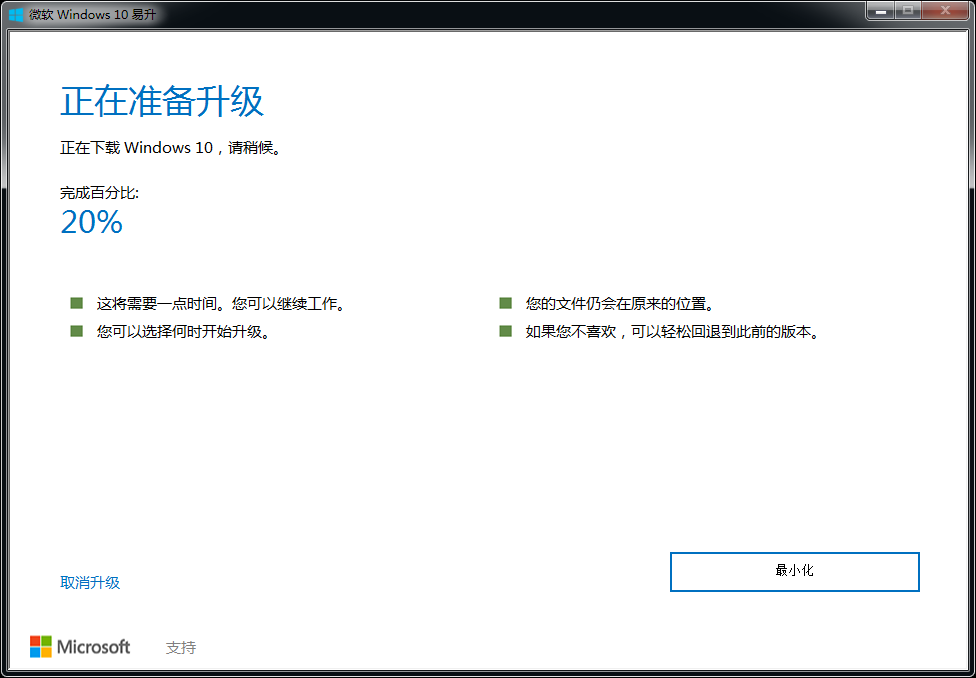This screenshot has height=678, width=976.
Task: Open the 支持 link
Action: (181, 648)
